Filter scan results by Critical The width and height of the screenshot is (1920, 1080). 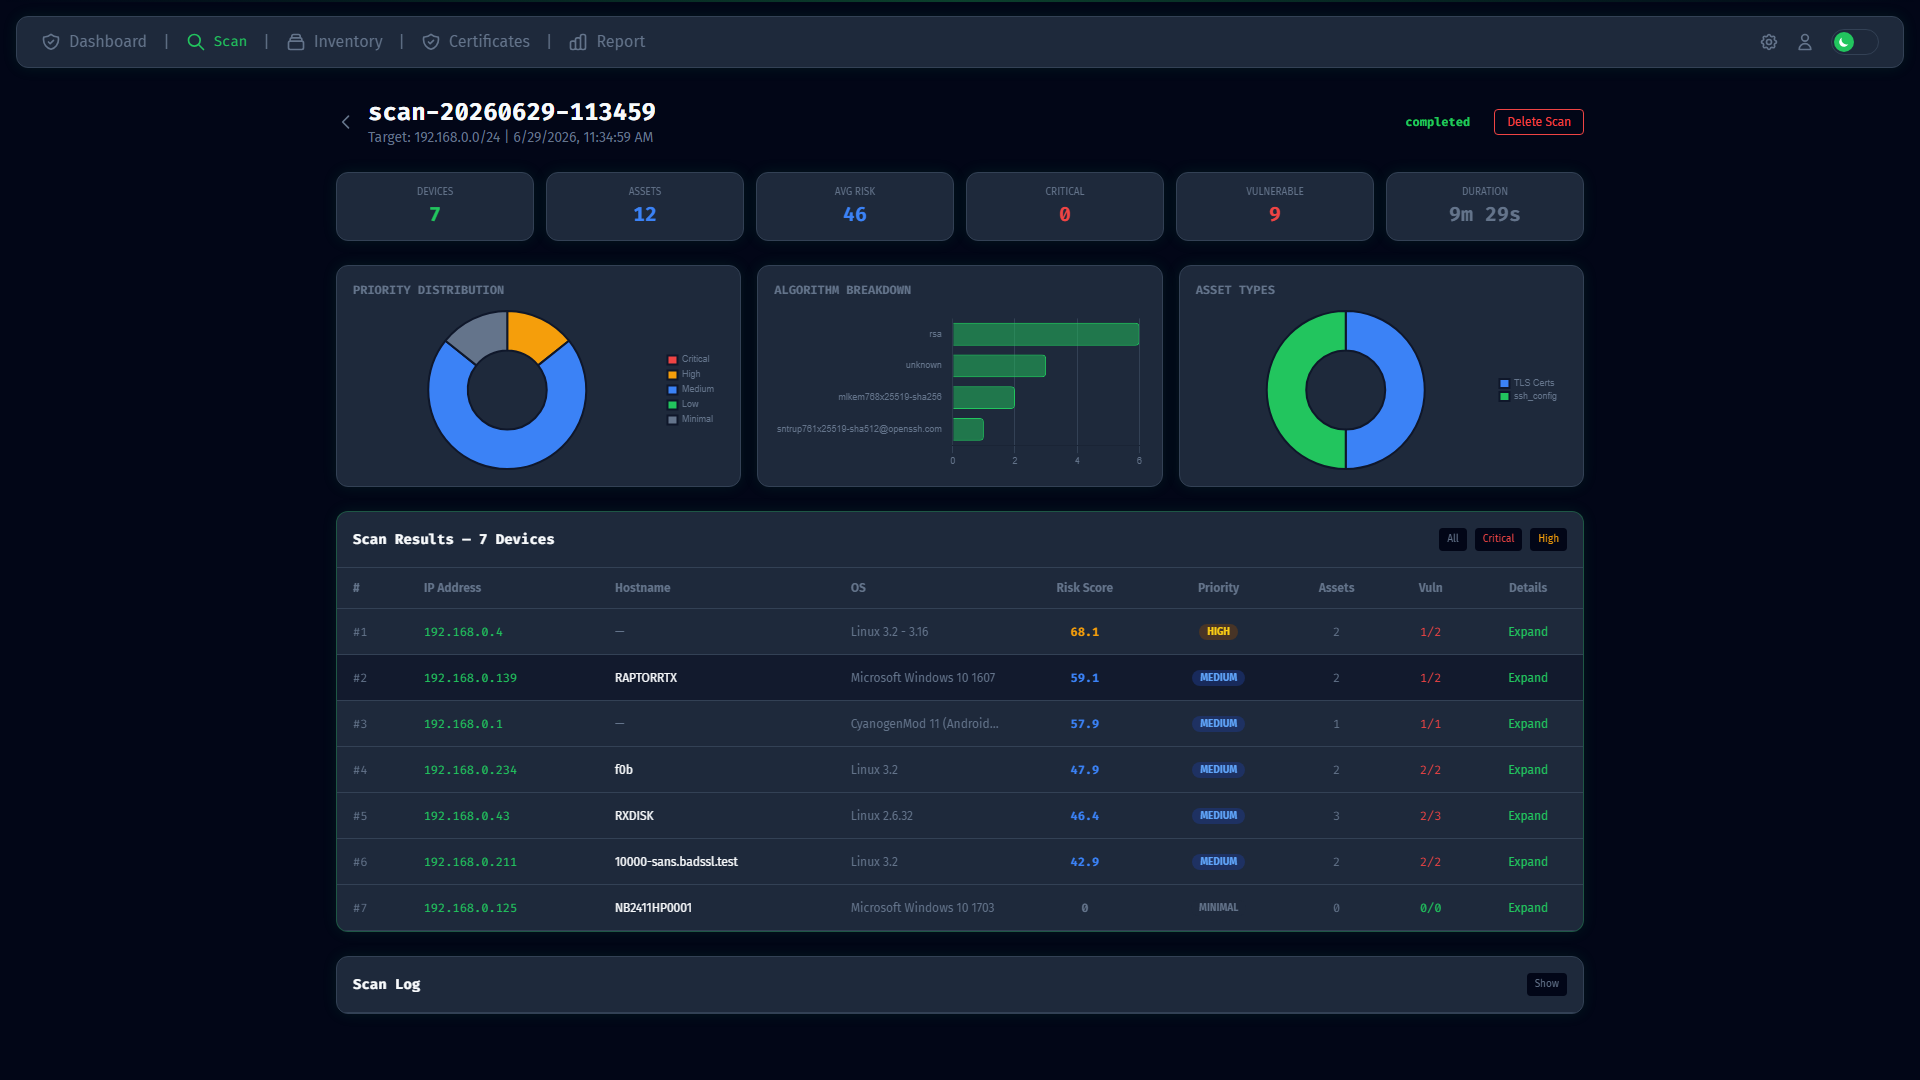[1498, 539]
